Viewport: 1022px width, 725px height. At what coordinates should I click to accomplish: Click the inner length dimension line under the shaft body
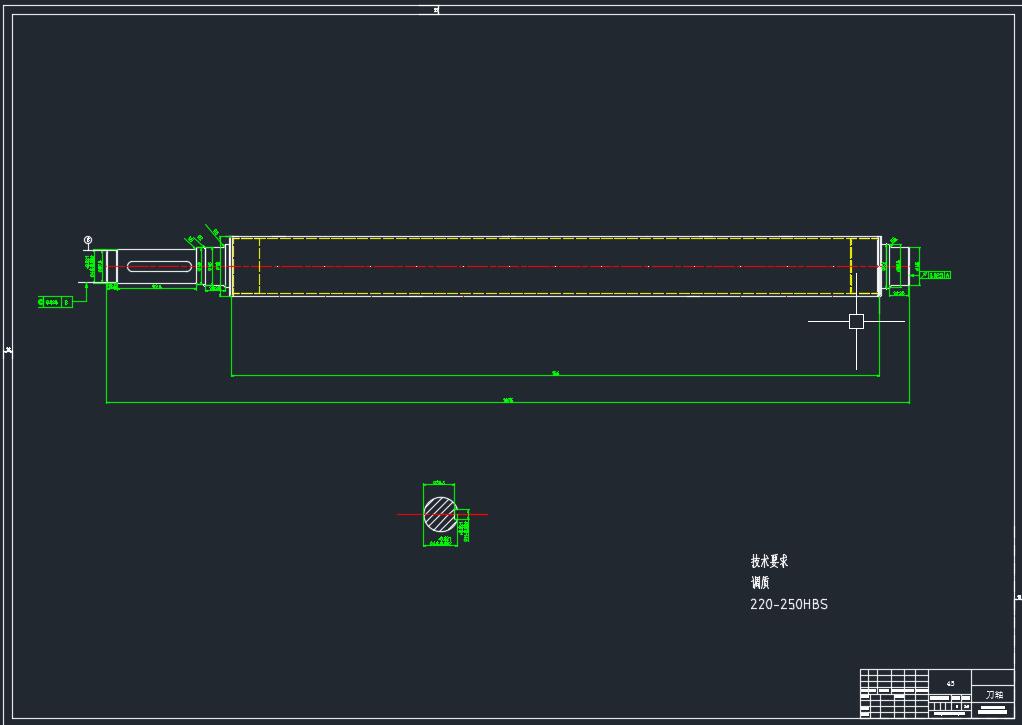tap(555, 376)
